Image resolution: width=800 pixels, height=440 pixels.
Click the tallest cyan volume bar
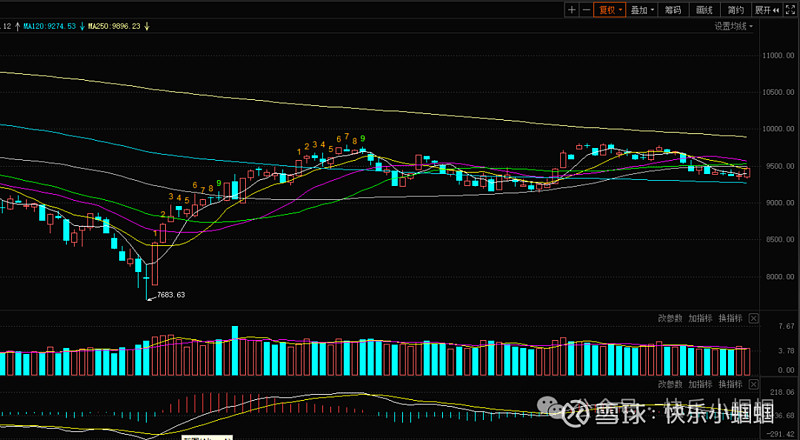point(235,351)
